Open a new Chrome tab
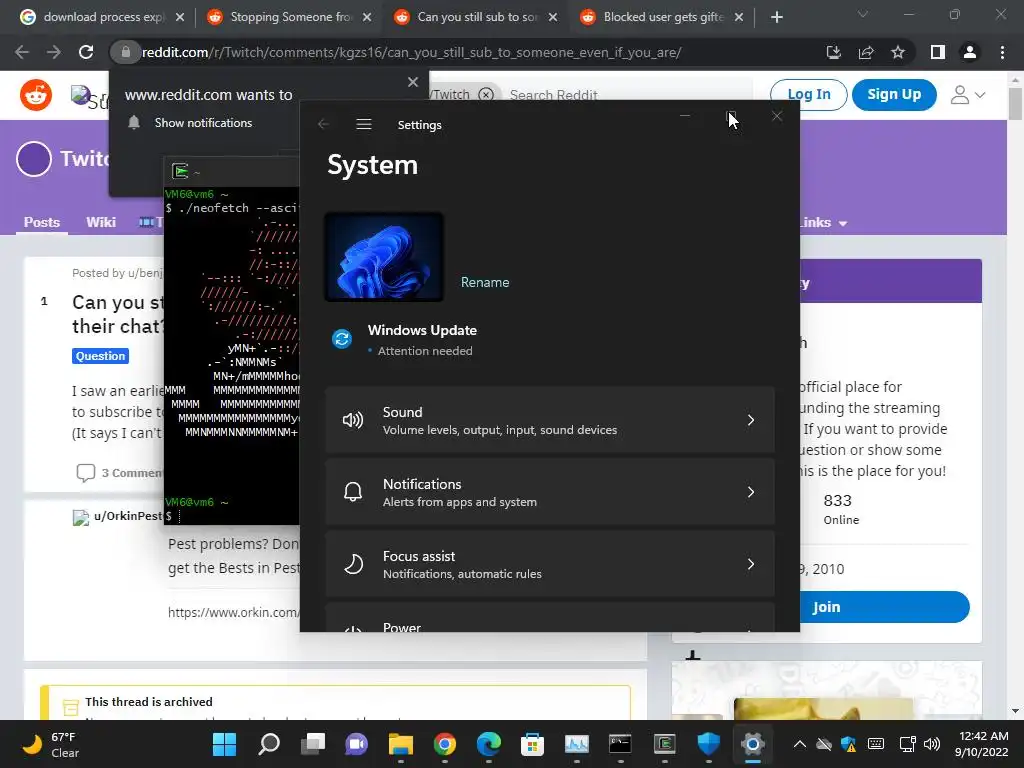The height and width of the screenshot is (768, 1024). pos(776,17)
